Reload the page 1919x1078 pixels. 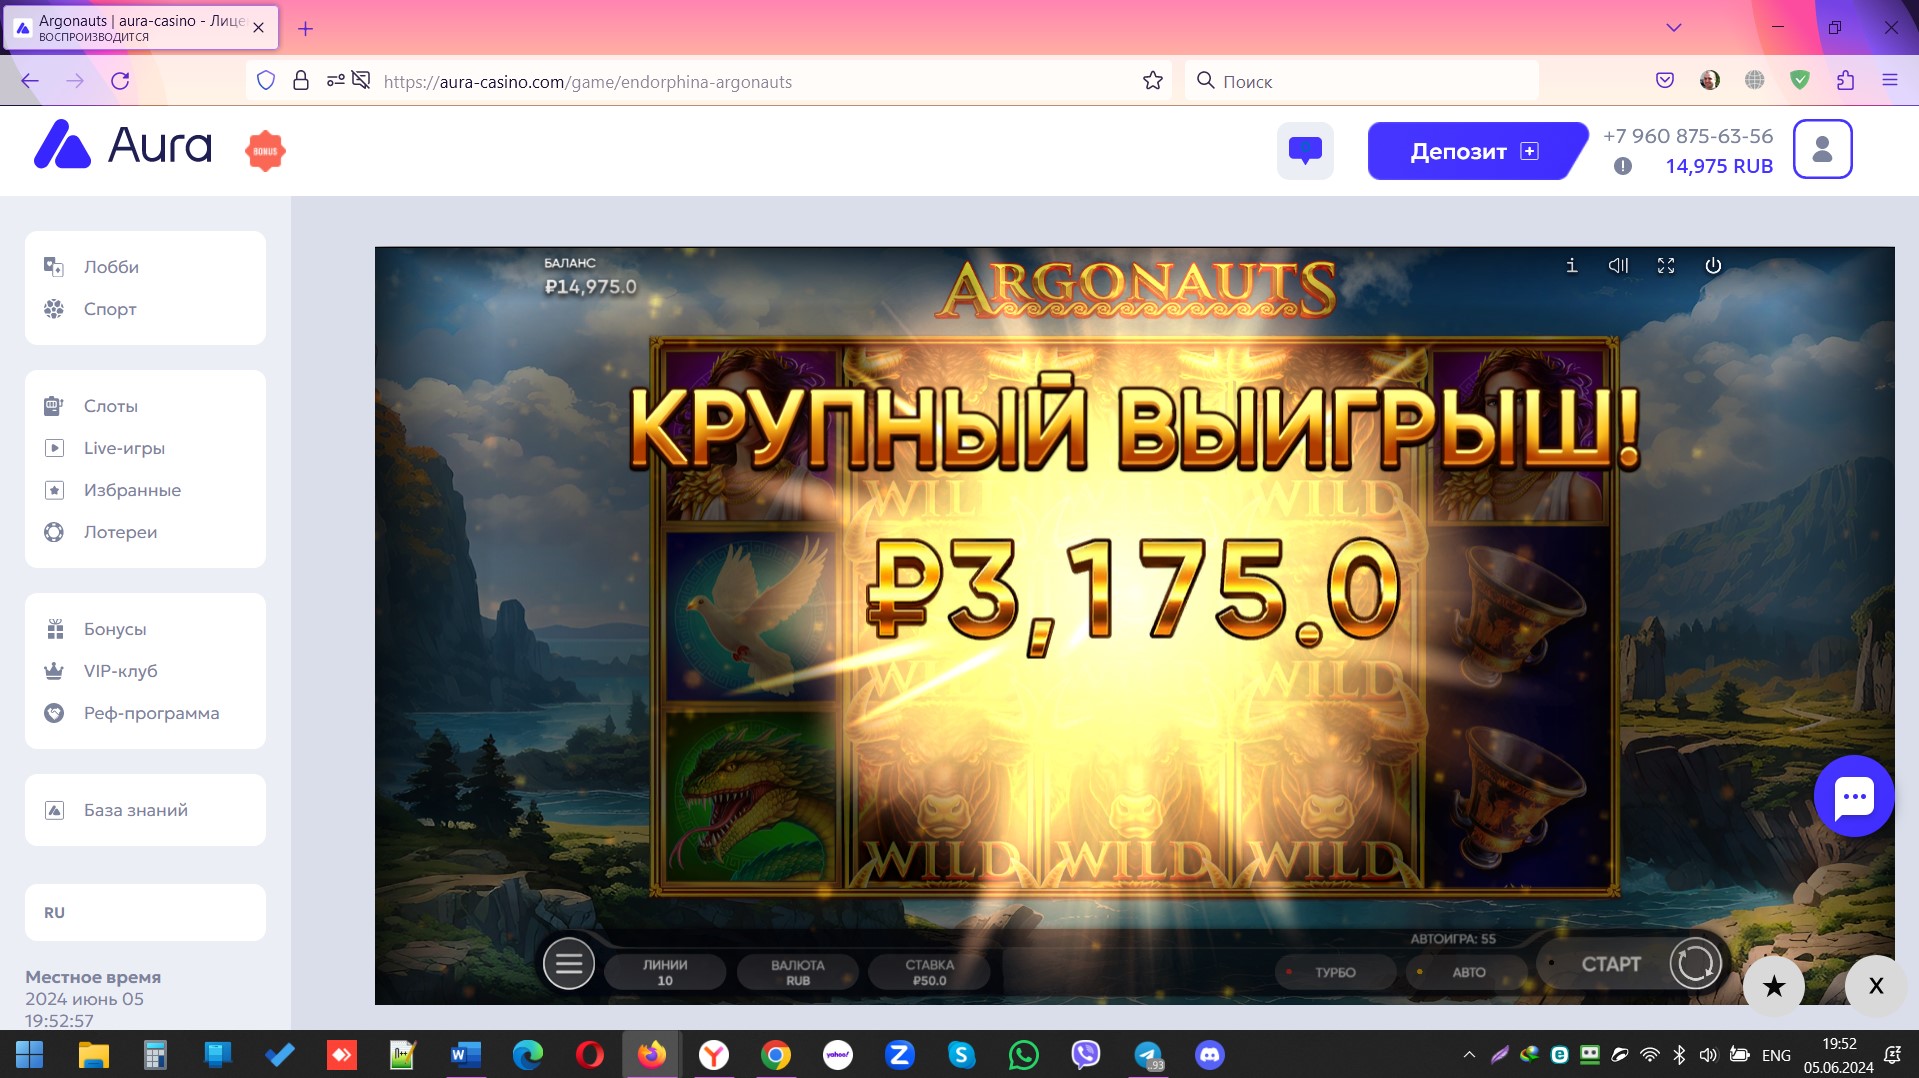[x=120, y=81]
